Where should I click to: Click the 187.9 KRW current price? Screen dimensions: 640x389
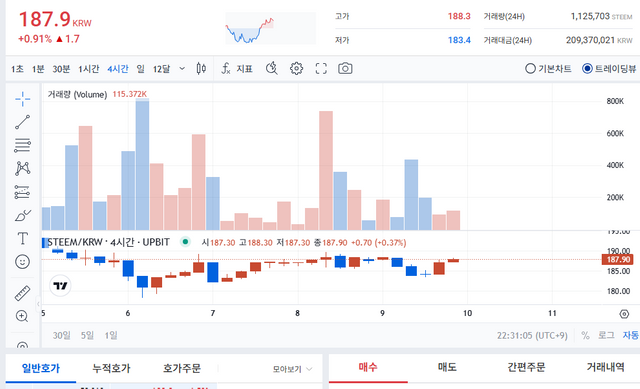point(55,20)
